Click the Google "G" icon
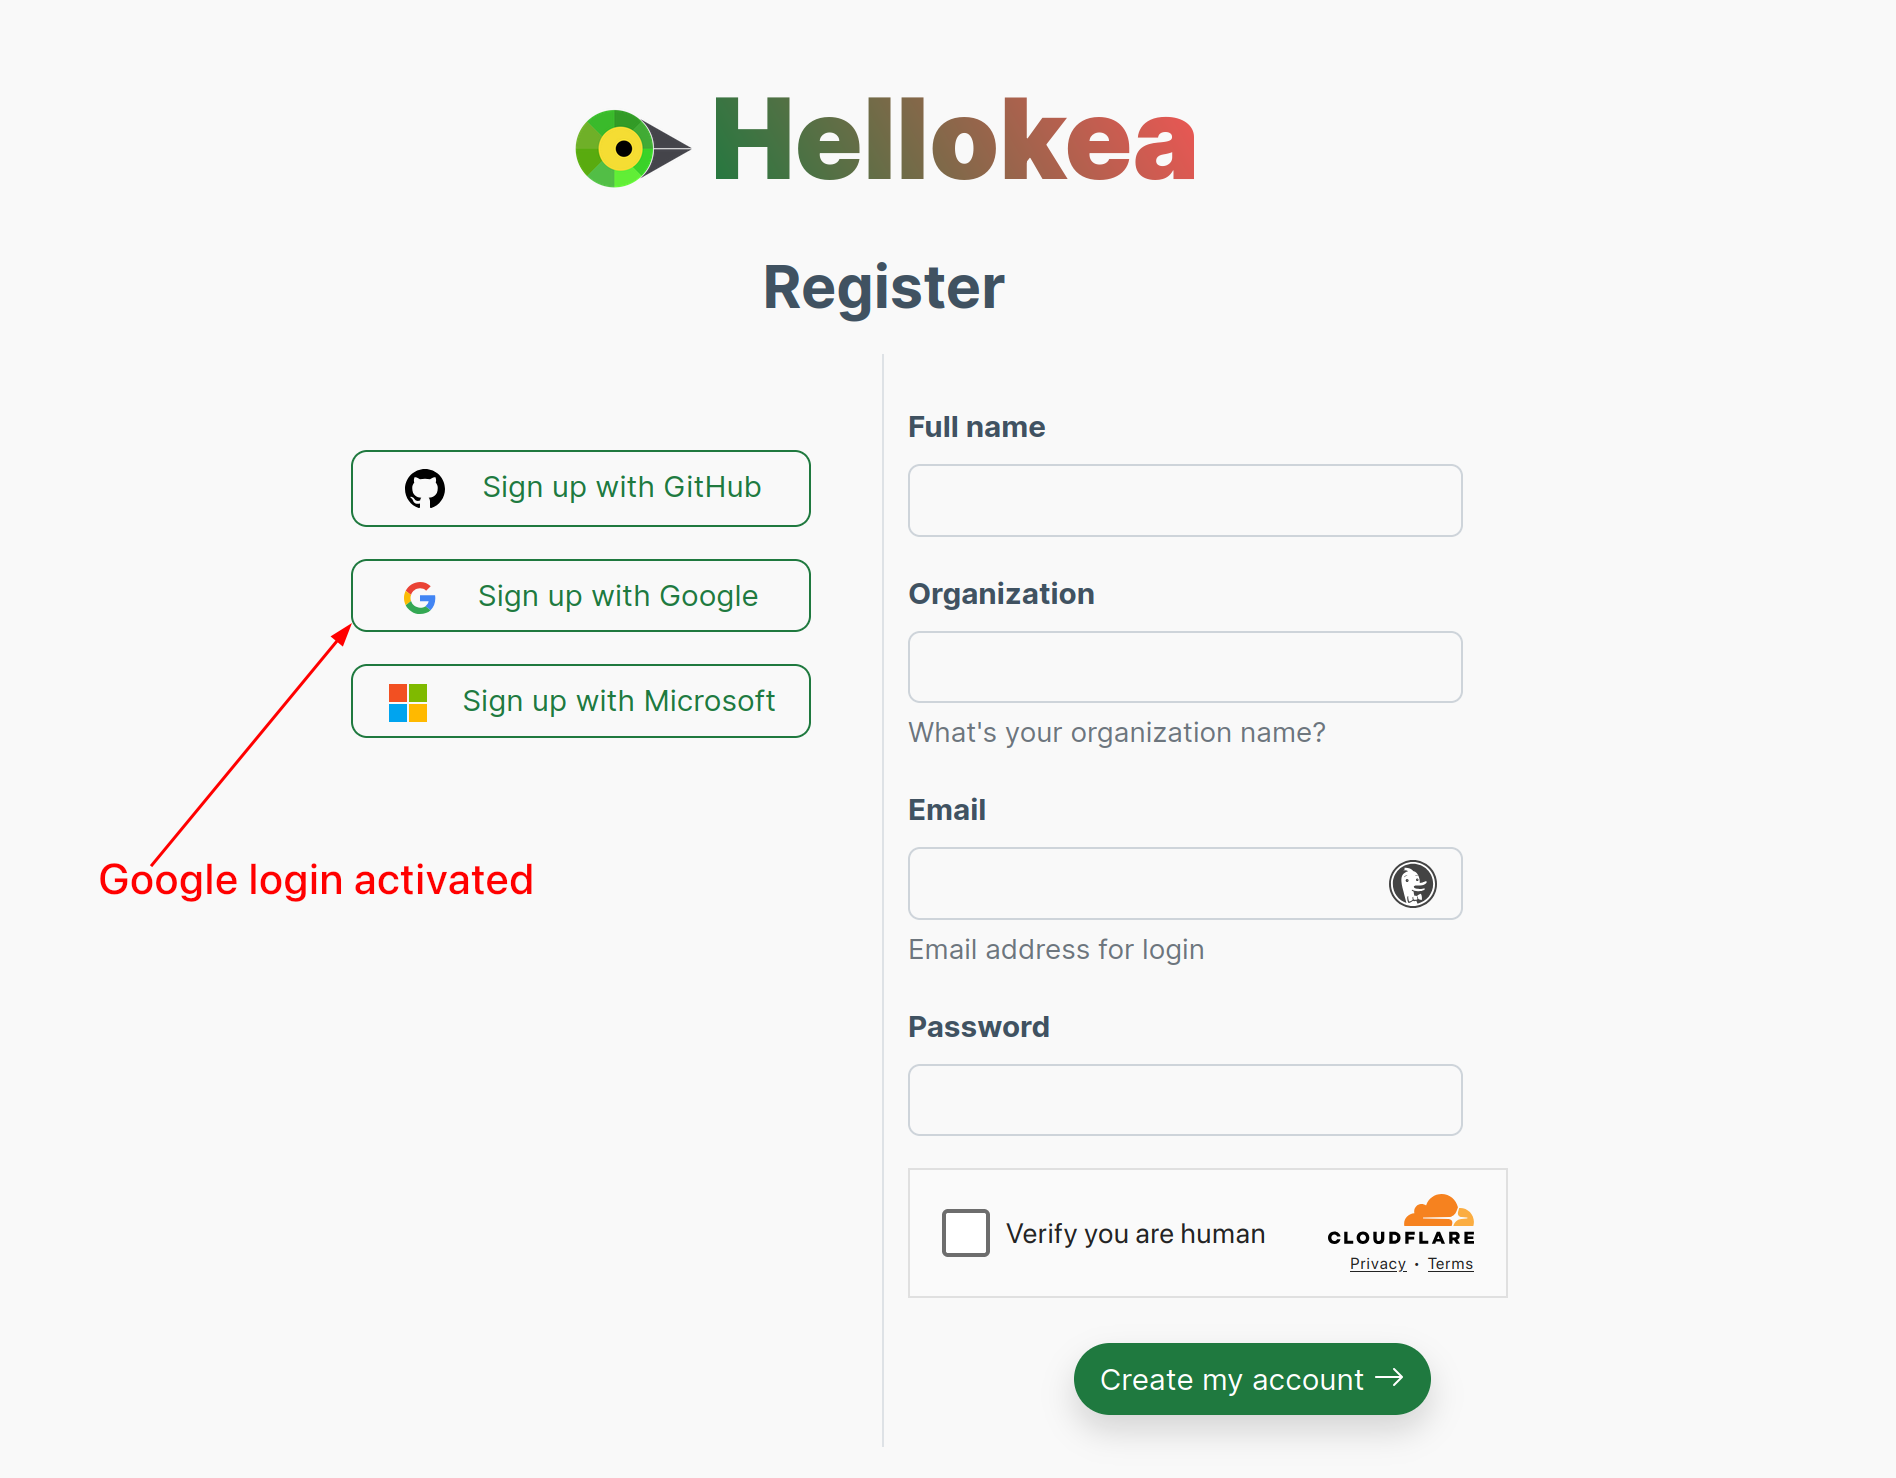Image resolution: width=1896 pixels, height=1478 pixels. pos(419,597)
